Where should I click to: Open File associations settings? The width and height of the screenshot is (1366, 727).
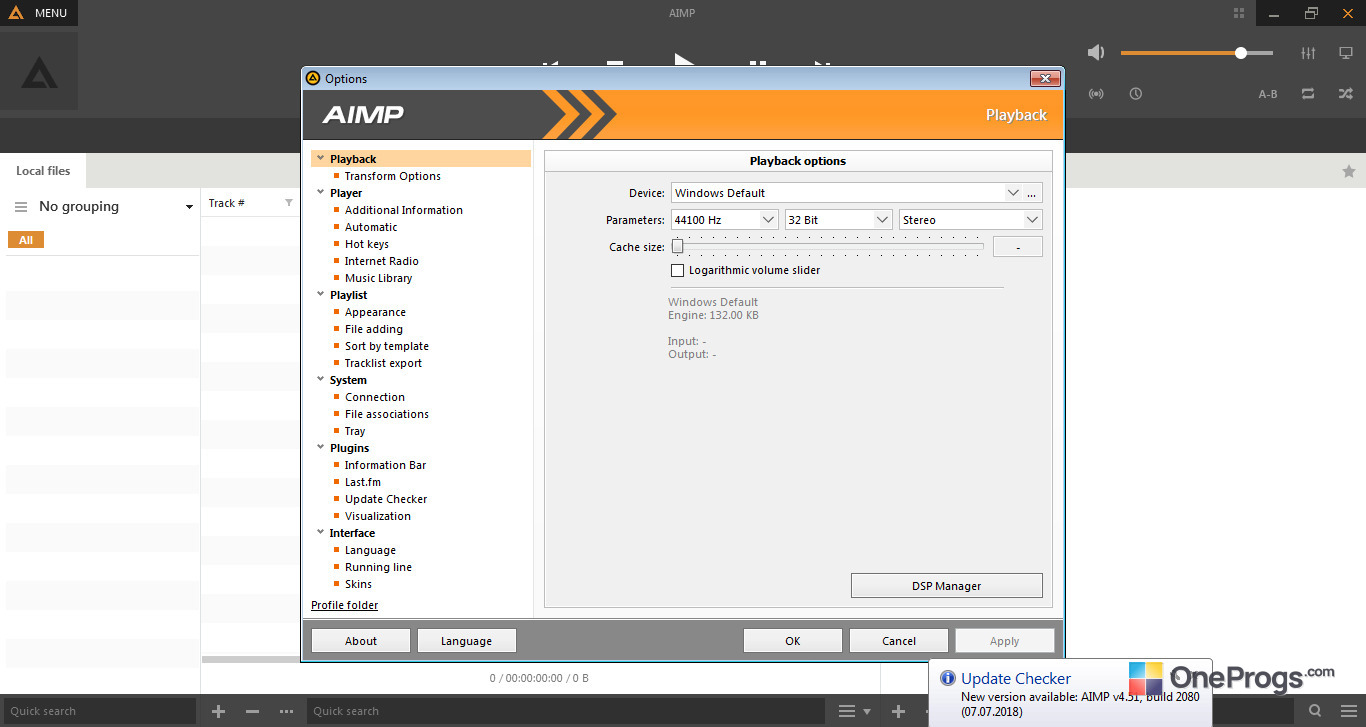[387, 414]
